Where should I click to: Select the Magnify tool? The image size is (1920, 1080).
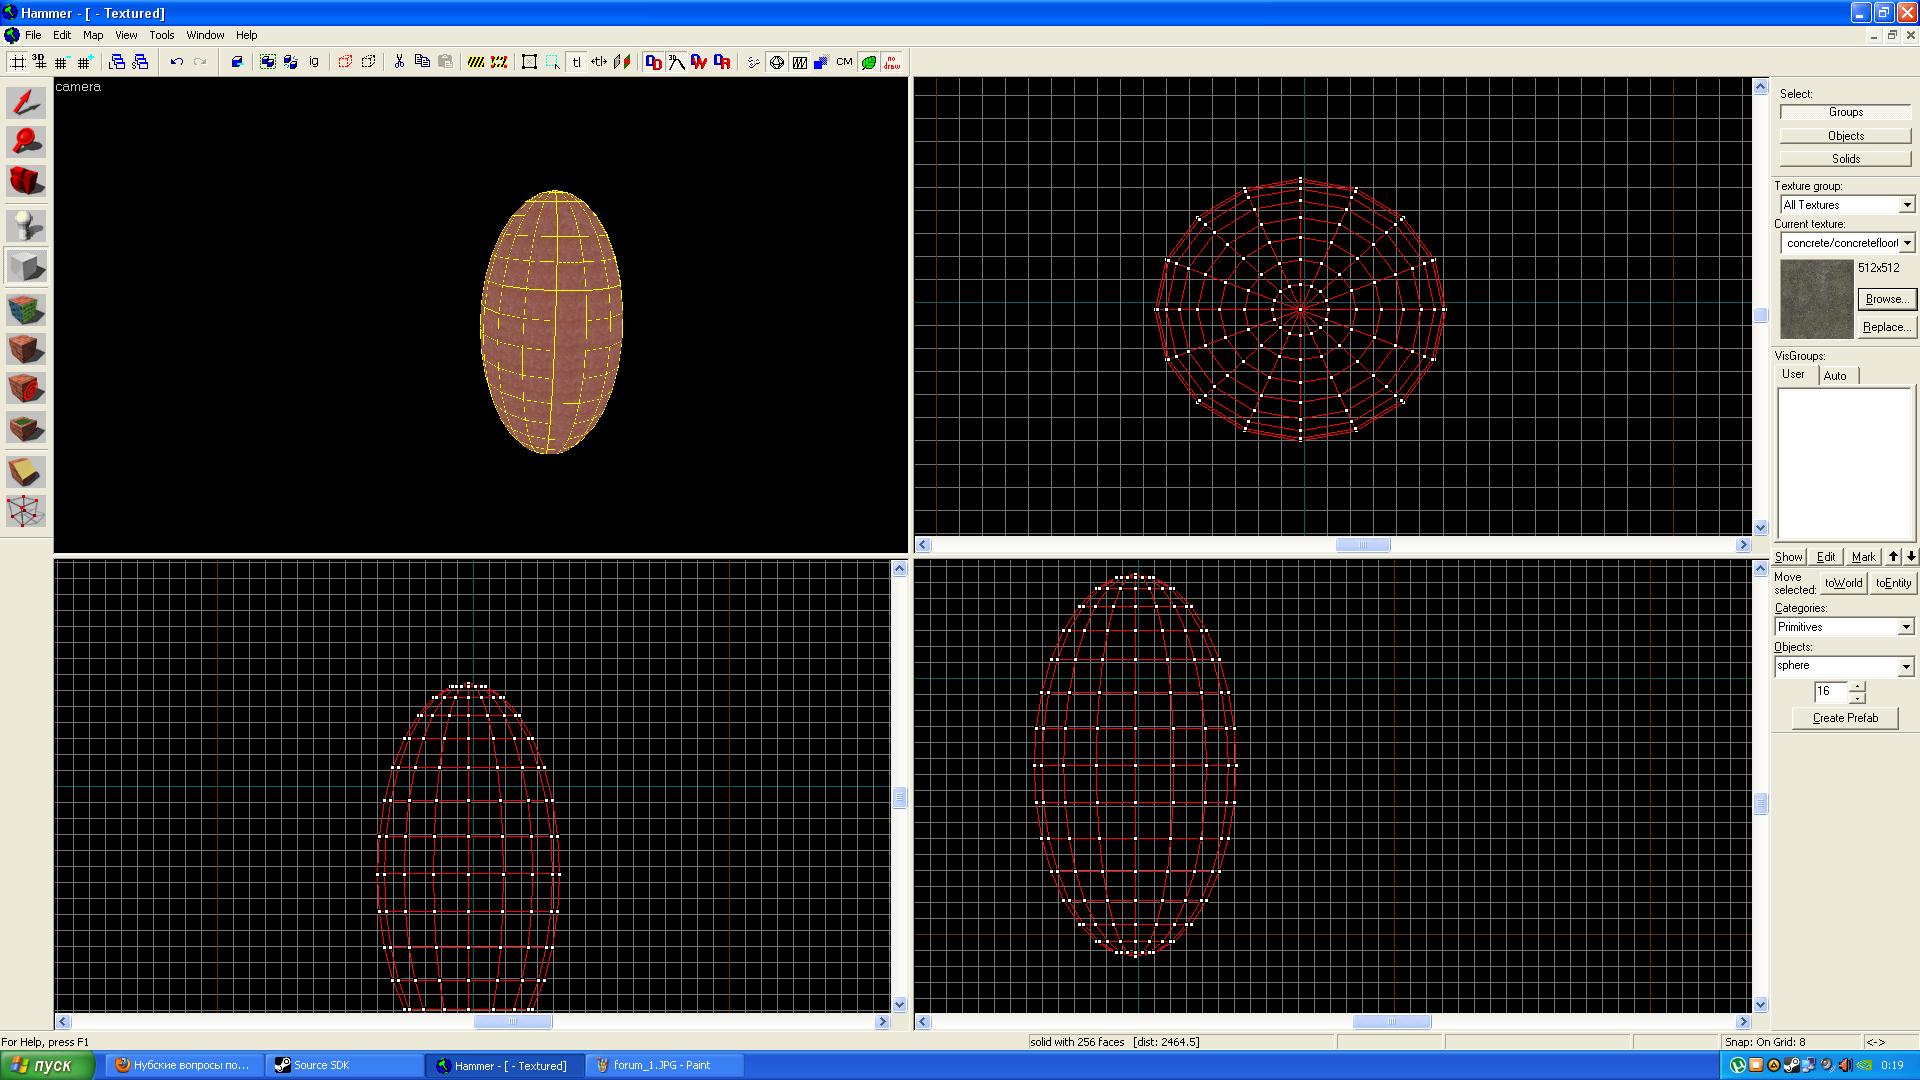[26, 142]
